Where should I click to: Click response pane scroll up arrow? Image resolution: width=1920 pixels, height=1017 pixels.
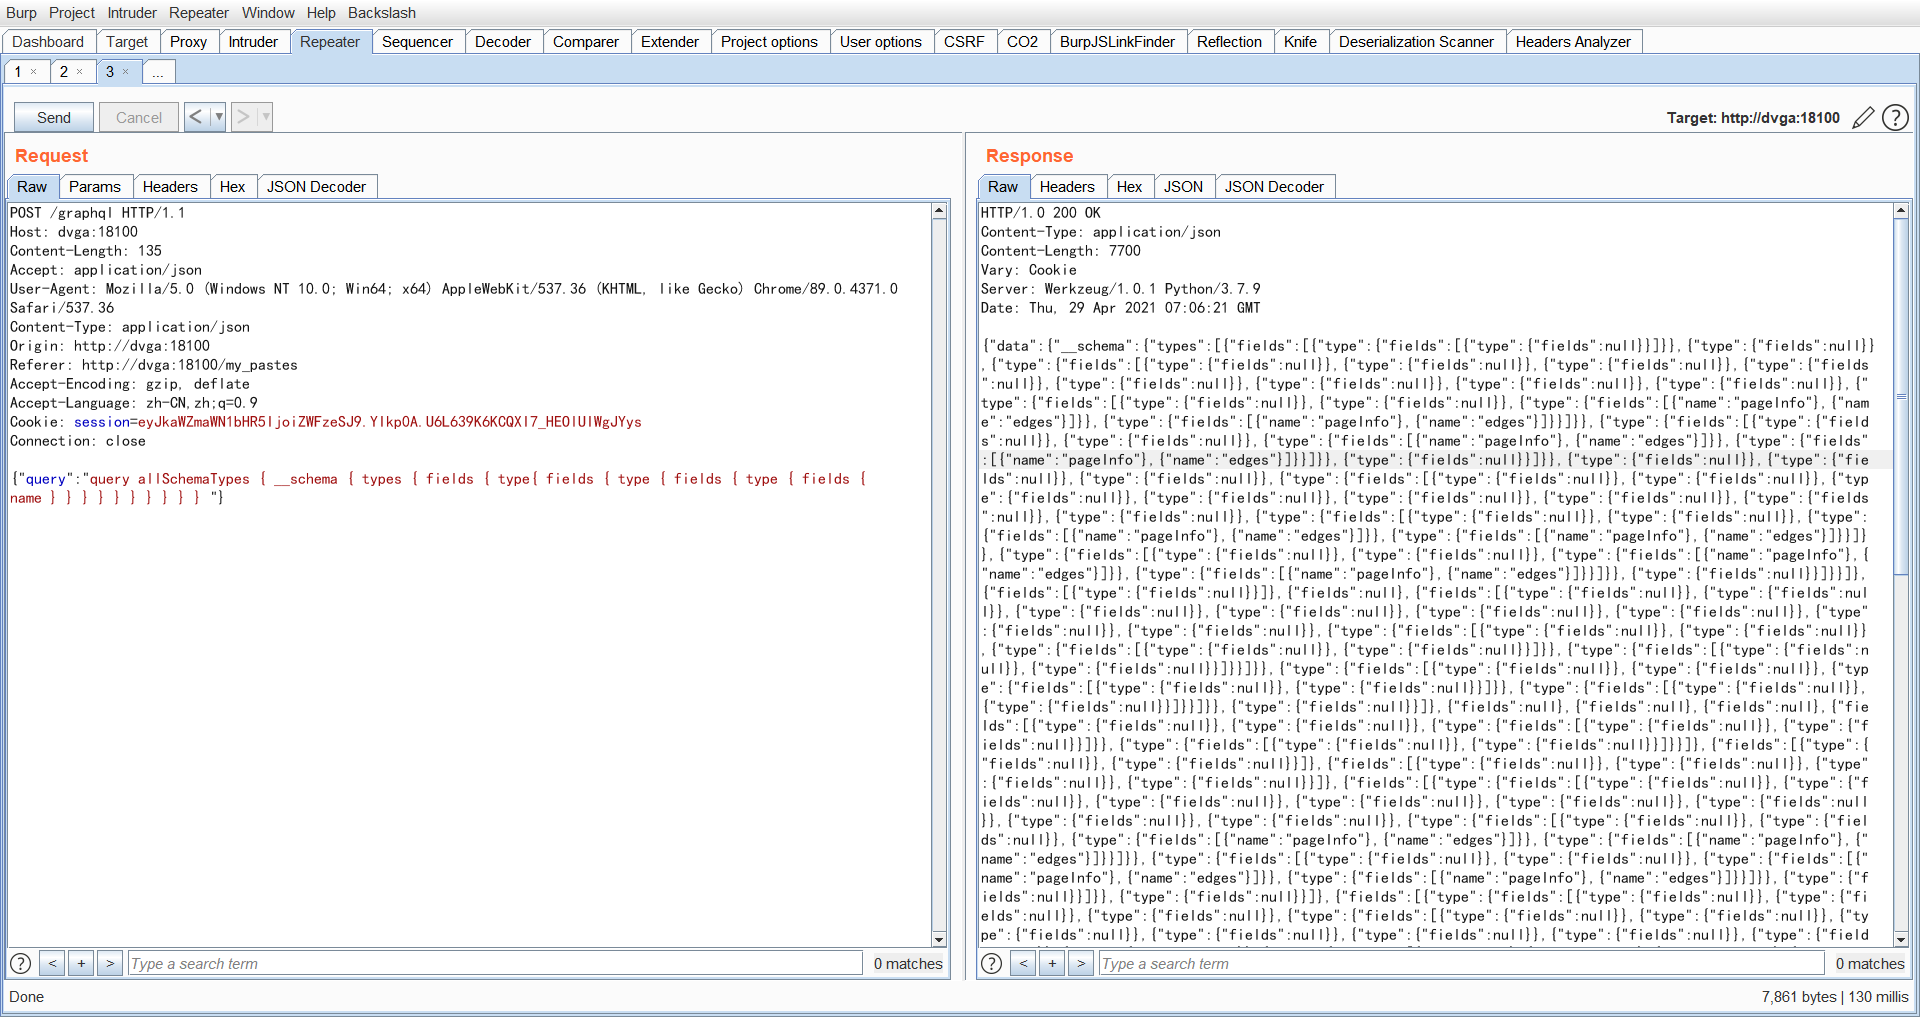tap(1901, 211)
